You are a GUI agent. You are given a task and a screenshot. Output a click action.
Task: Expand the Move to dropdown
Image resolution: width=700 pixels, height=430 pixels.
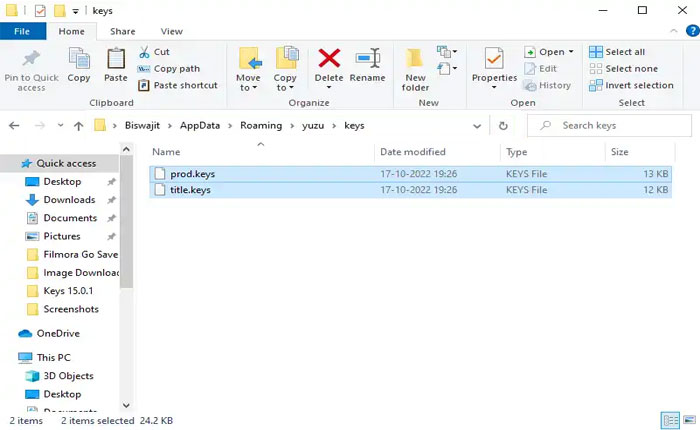click(x=248, y=88)
